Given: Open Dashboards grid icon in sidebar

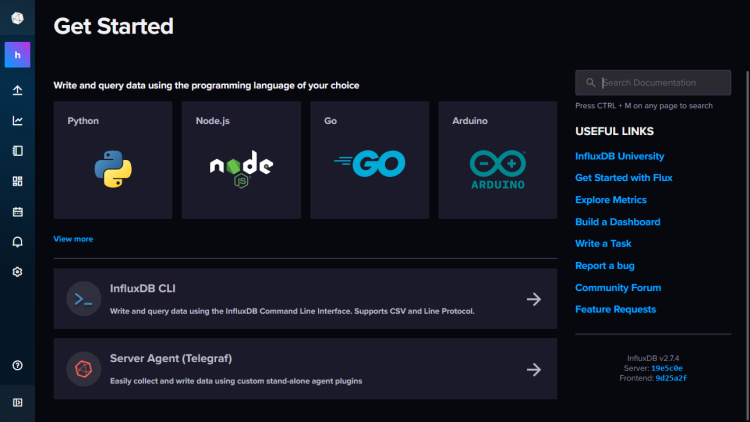Looking at the screenshot, I should click(x=17, y=181).
